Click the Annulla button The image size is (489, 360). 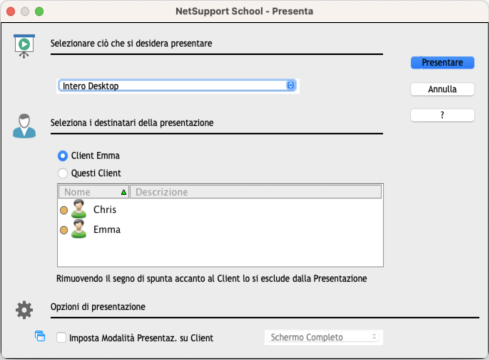point(442,89)
